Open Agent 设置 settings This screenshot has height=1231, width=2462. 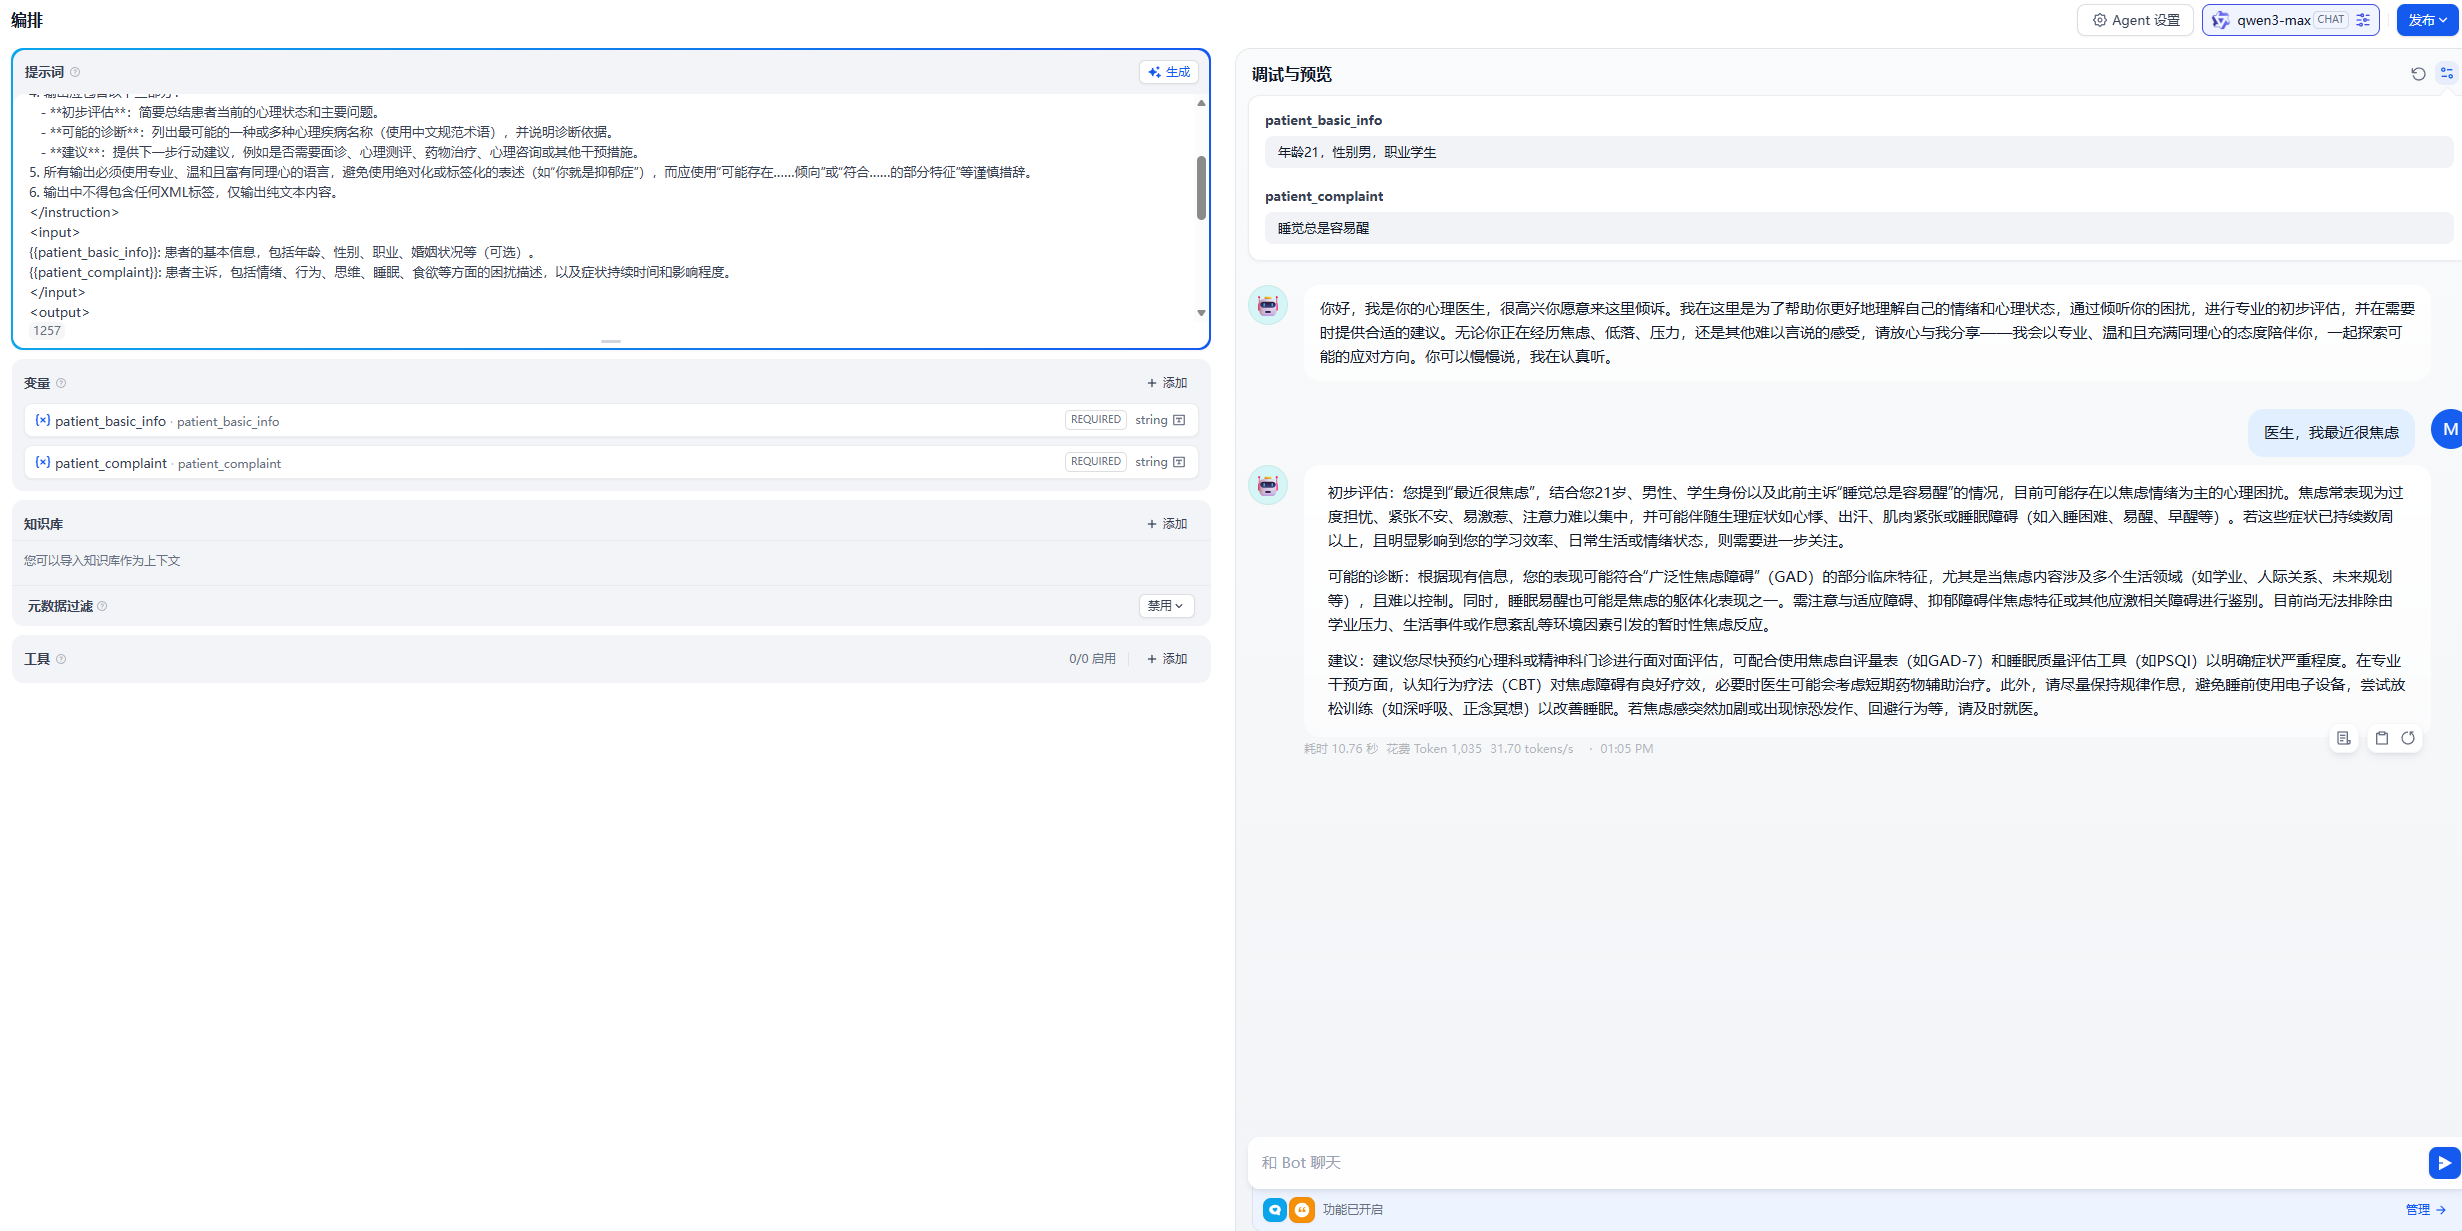coord(2135,20)
